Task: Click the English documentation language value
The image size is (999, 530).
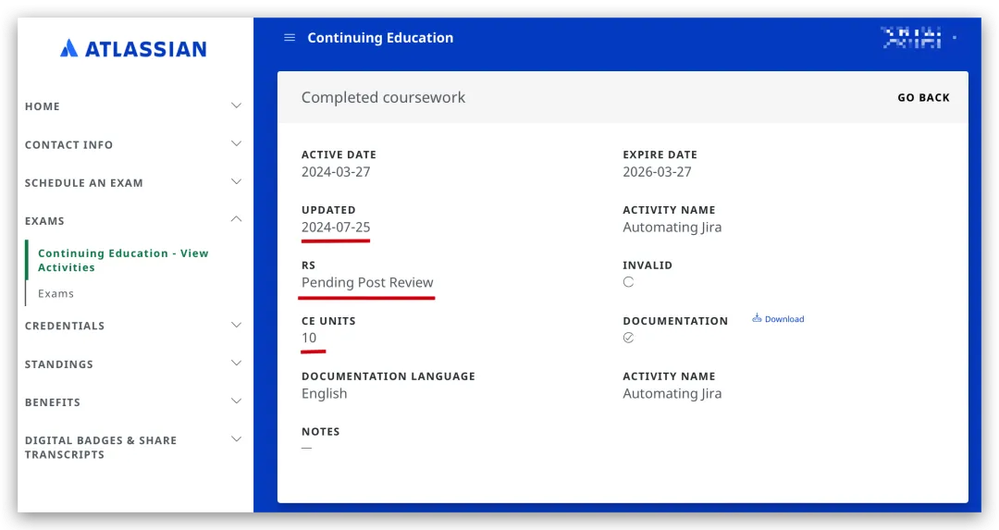Action: (x=324, y=394)
